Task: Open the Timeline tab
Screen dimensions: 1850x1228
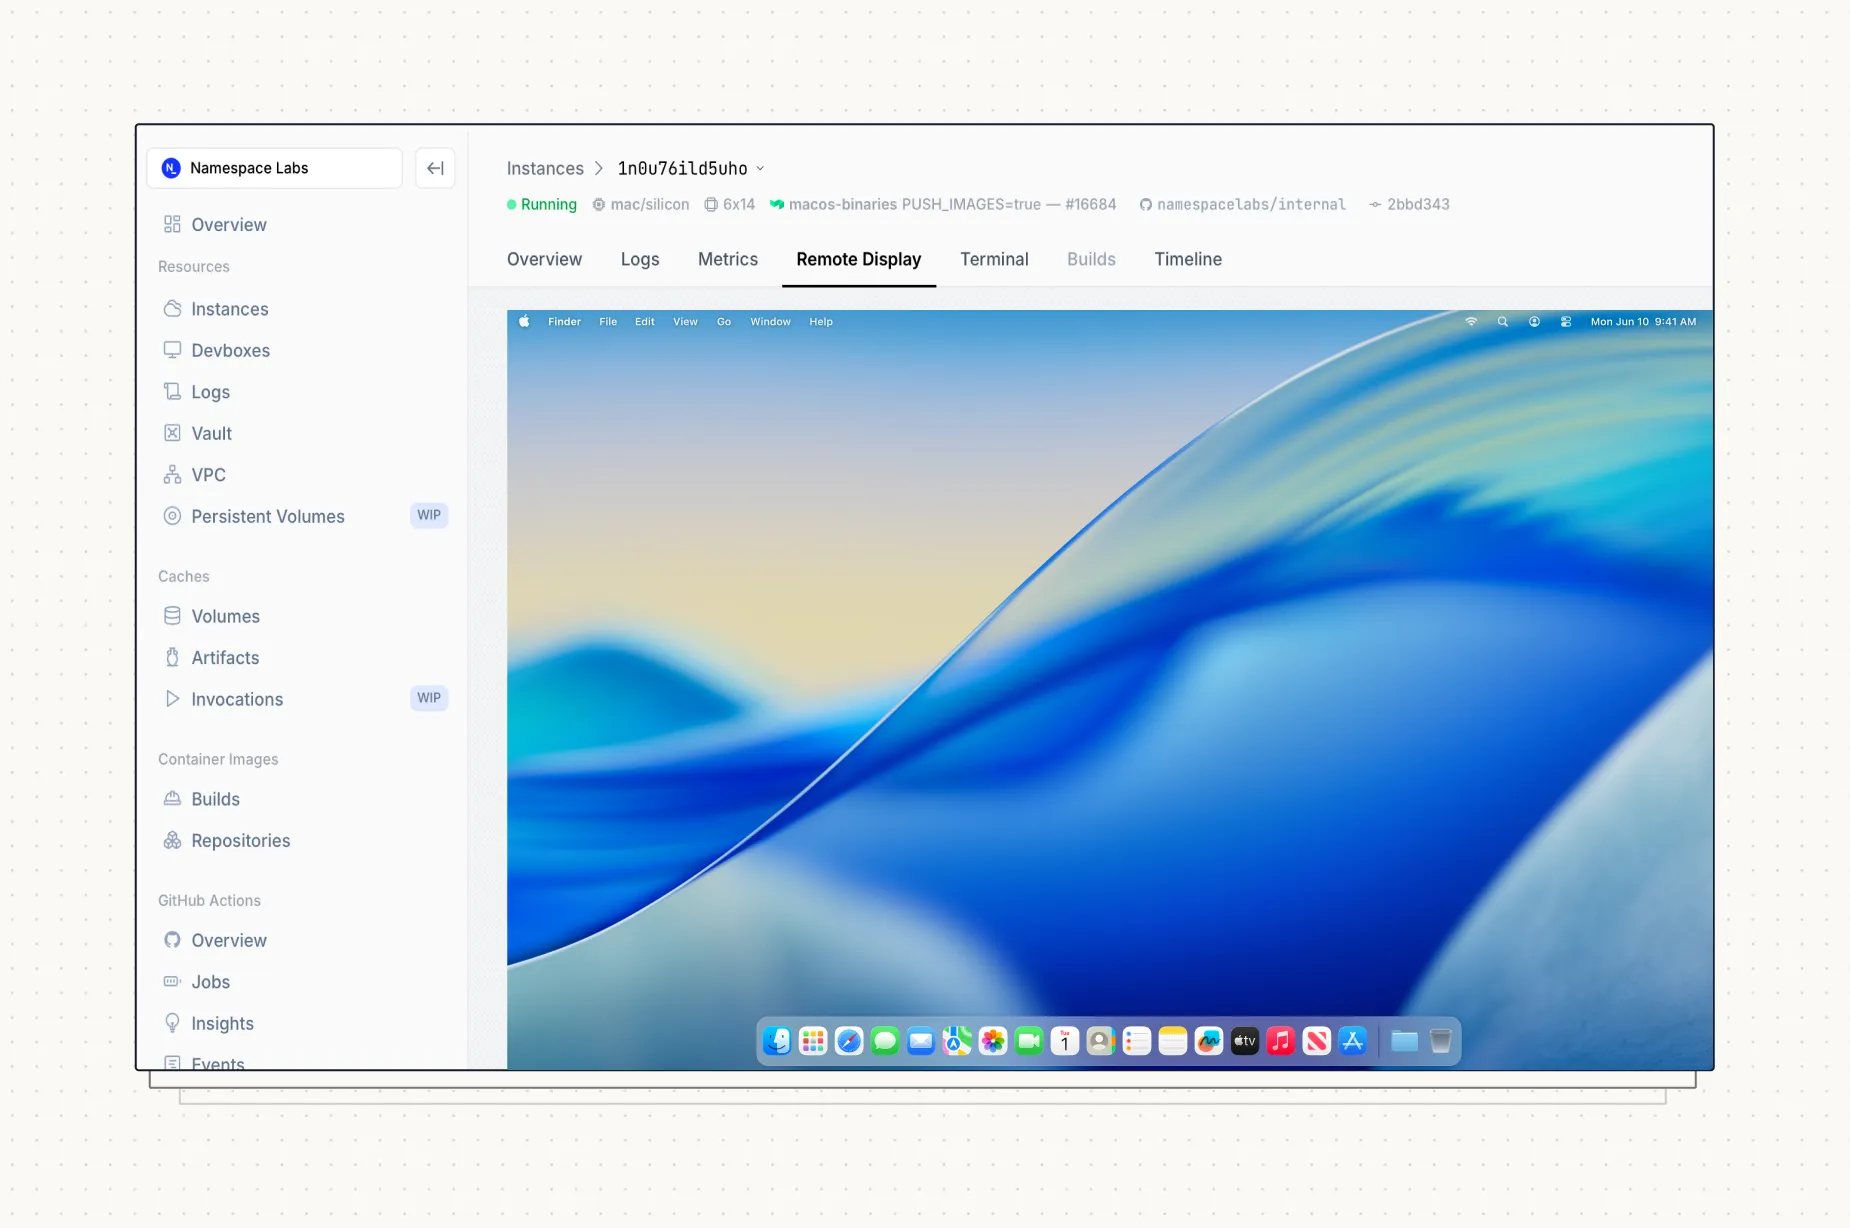Action: 1188,259
